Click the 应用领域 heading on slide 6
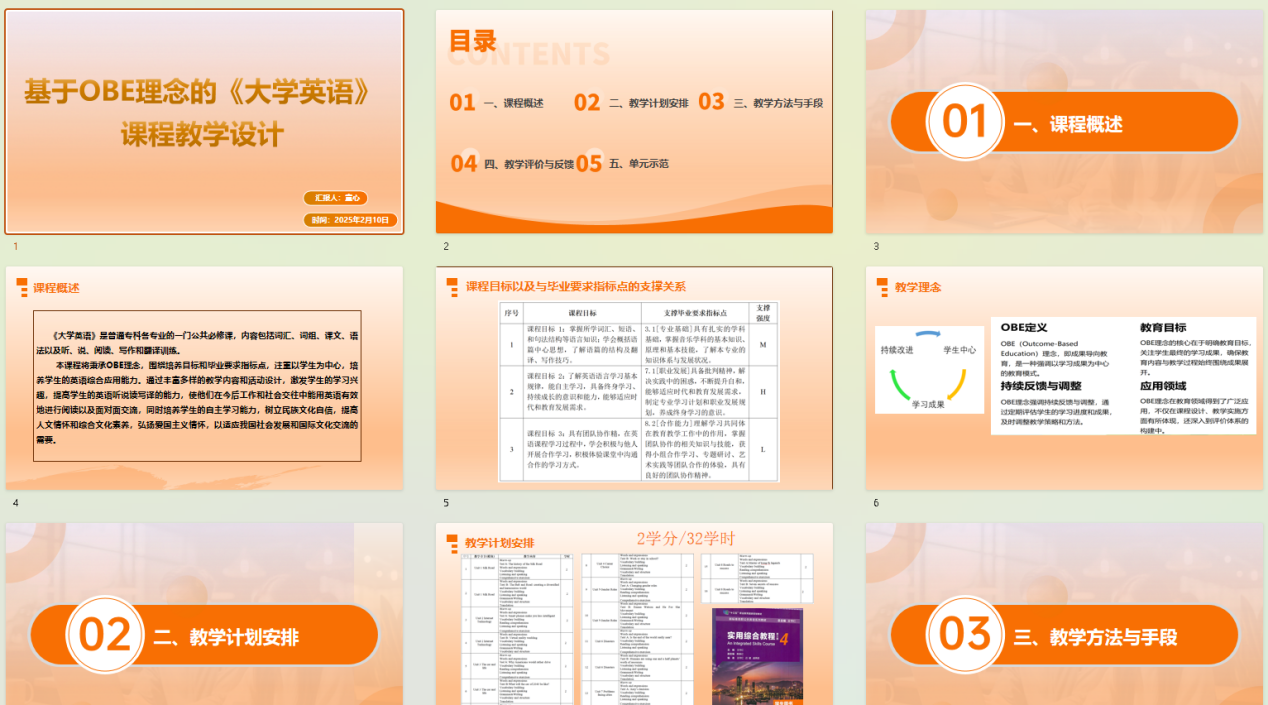 coord(1163,385)
